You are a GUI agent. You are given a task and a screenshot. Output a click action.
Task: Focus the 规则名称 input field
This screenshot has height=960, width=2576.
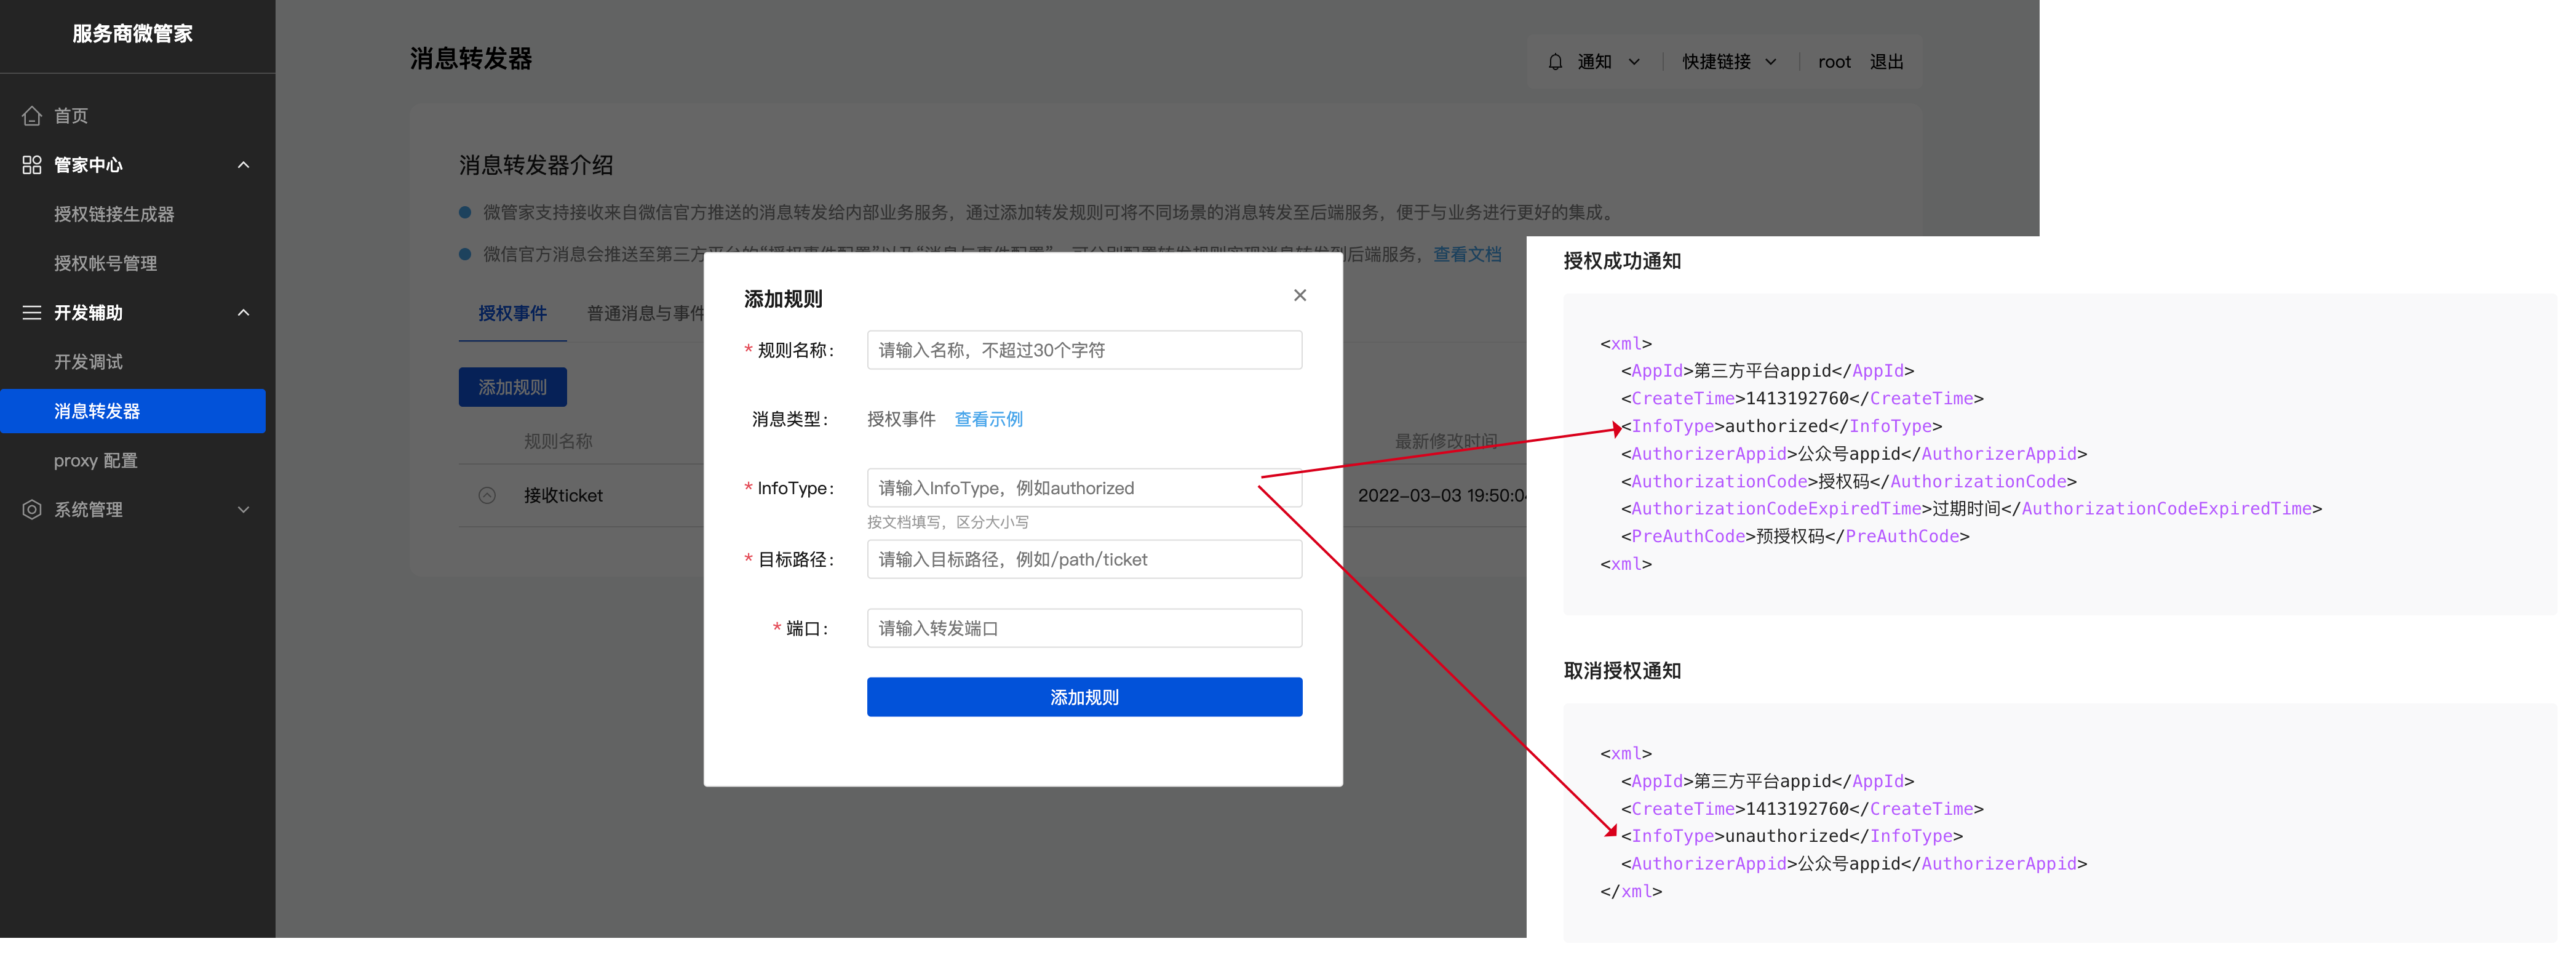[1084, 350]
